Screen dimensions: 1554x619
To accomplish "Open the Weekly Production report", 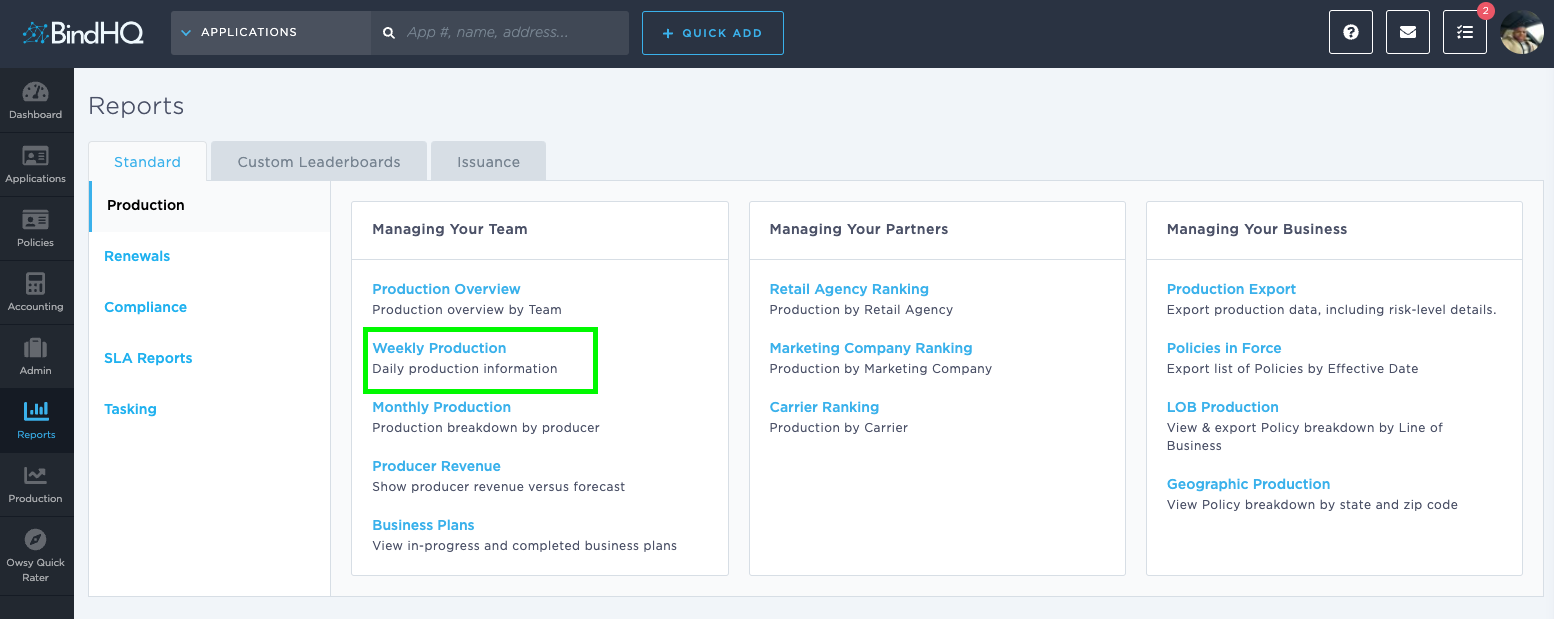I will click(x=439, y=348).
